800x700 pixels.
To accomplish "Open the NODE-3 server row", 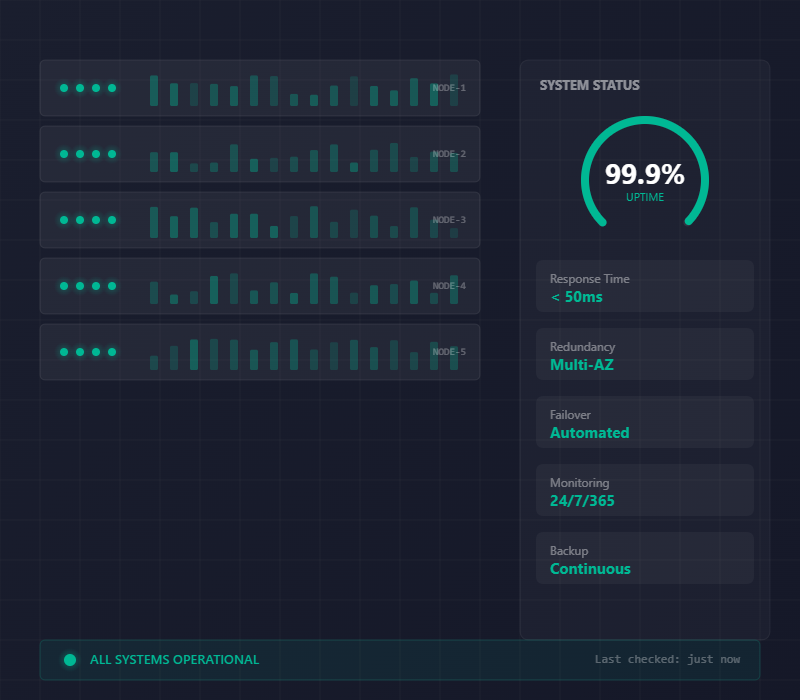I will [x=260, y=220].
